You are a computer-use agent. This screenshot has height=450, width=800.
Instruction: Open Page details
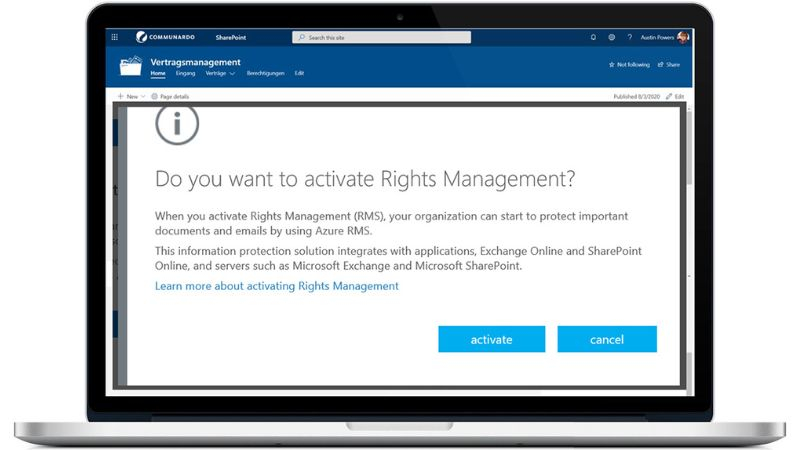point(170,96)
